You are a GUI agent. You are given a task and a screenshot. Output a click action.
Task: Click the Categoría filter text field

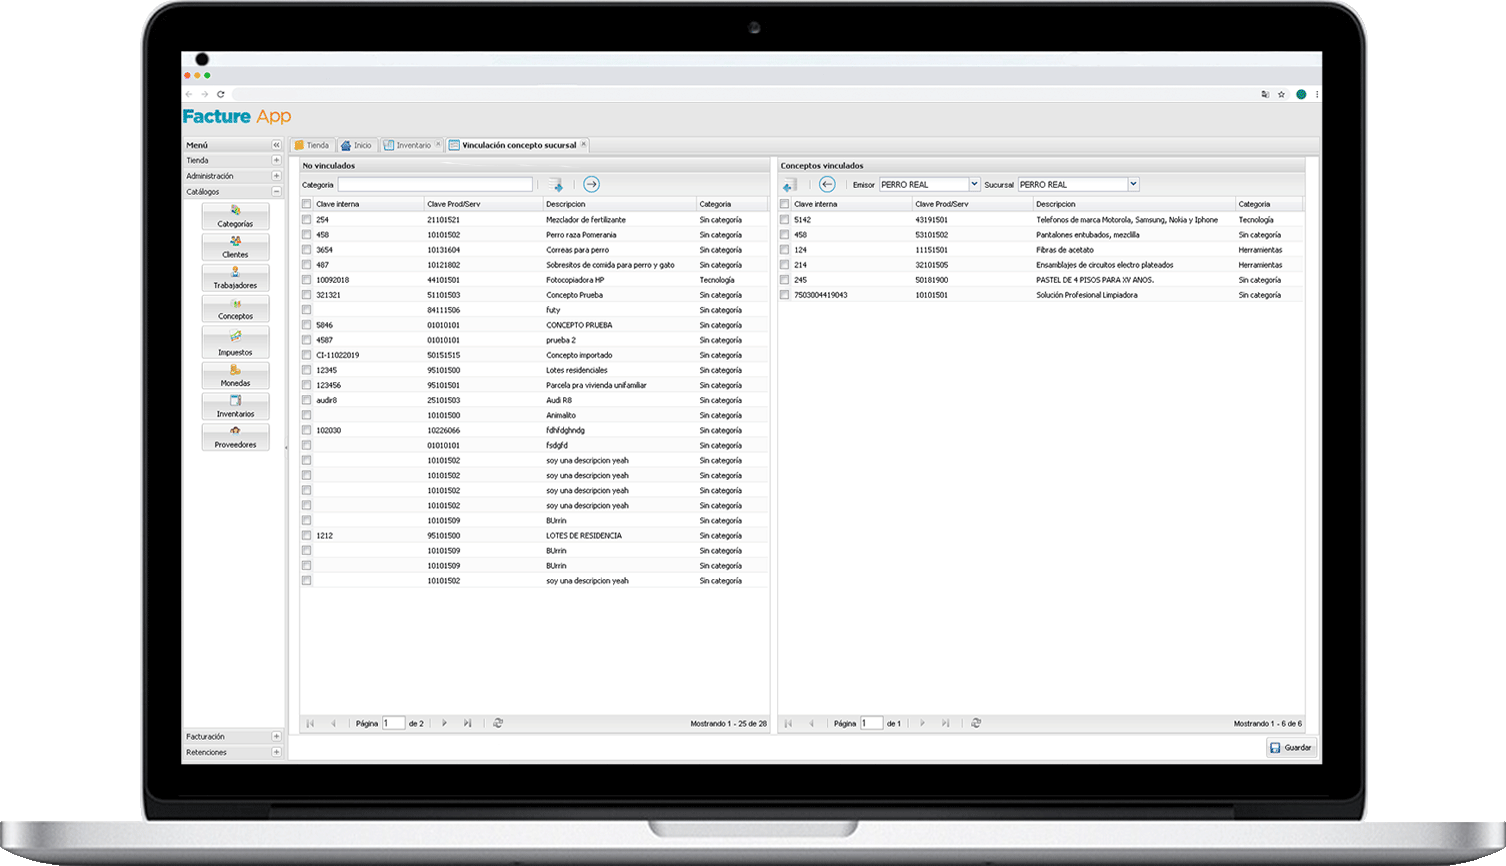click(x=435, y=185)
